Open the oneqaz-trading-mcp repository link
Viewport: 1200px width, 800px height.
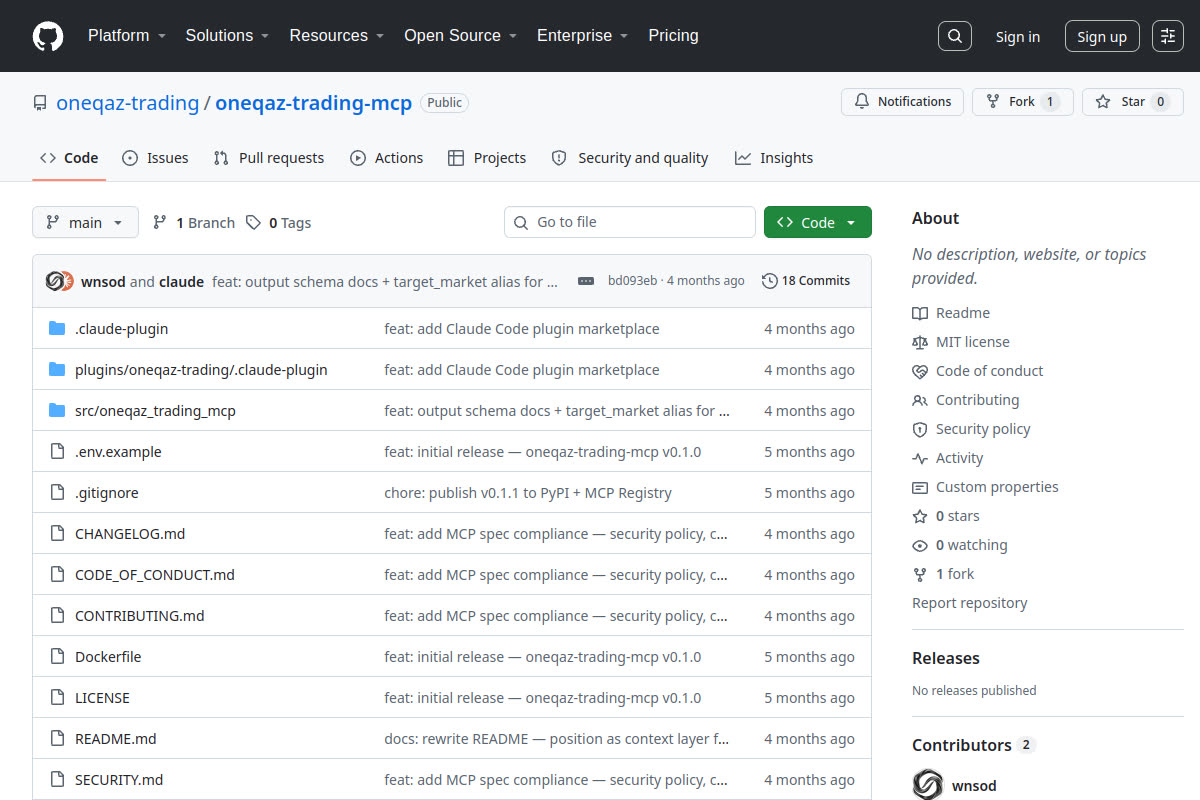pyautogui.click(x=314, y=103)
